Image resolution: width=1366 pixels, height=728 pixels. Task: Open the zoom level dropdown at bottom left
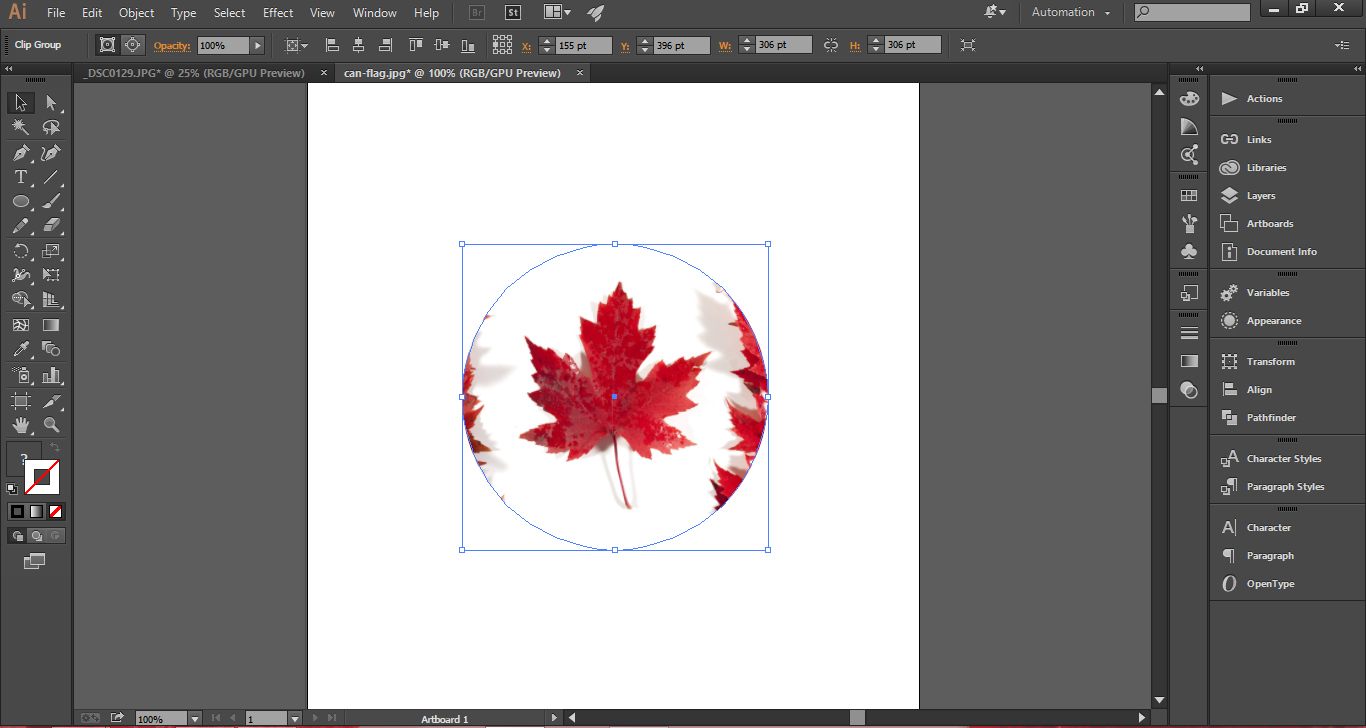pos(193,718)
